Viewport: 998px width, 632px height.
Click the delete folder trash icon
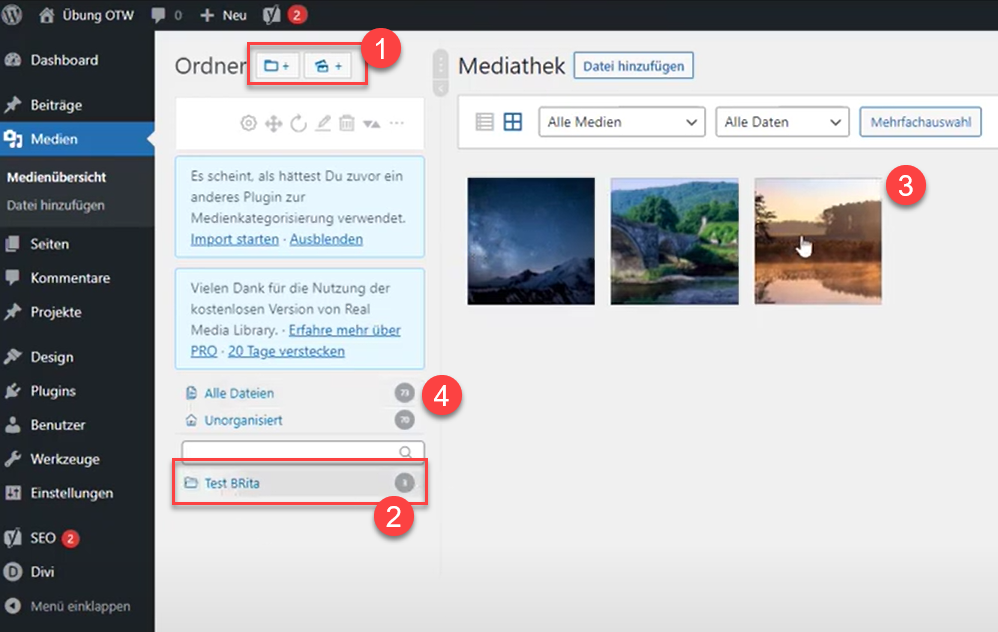tap(346, 123)
